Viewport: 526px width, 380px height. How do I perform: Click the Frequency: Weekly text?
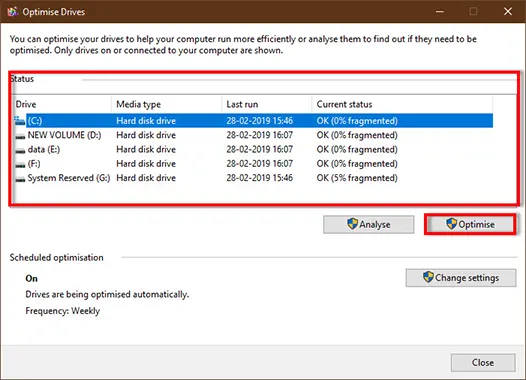(63, 311)
